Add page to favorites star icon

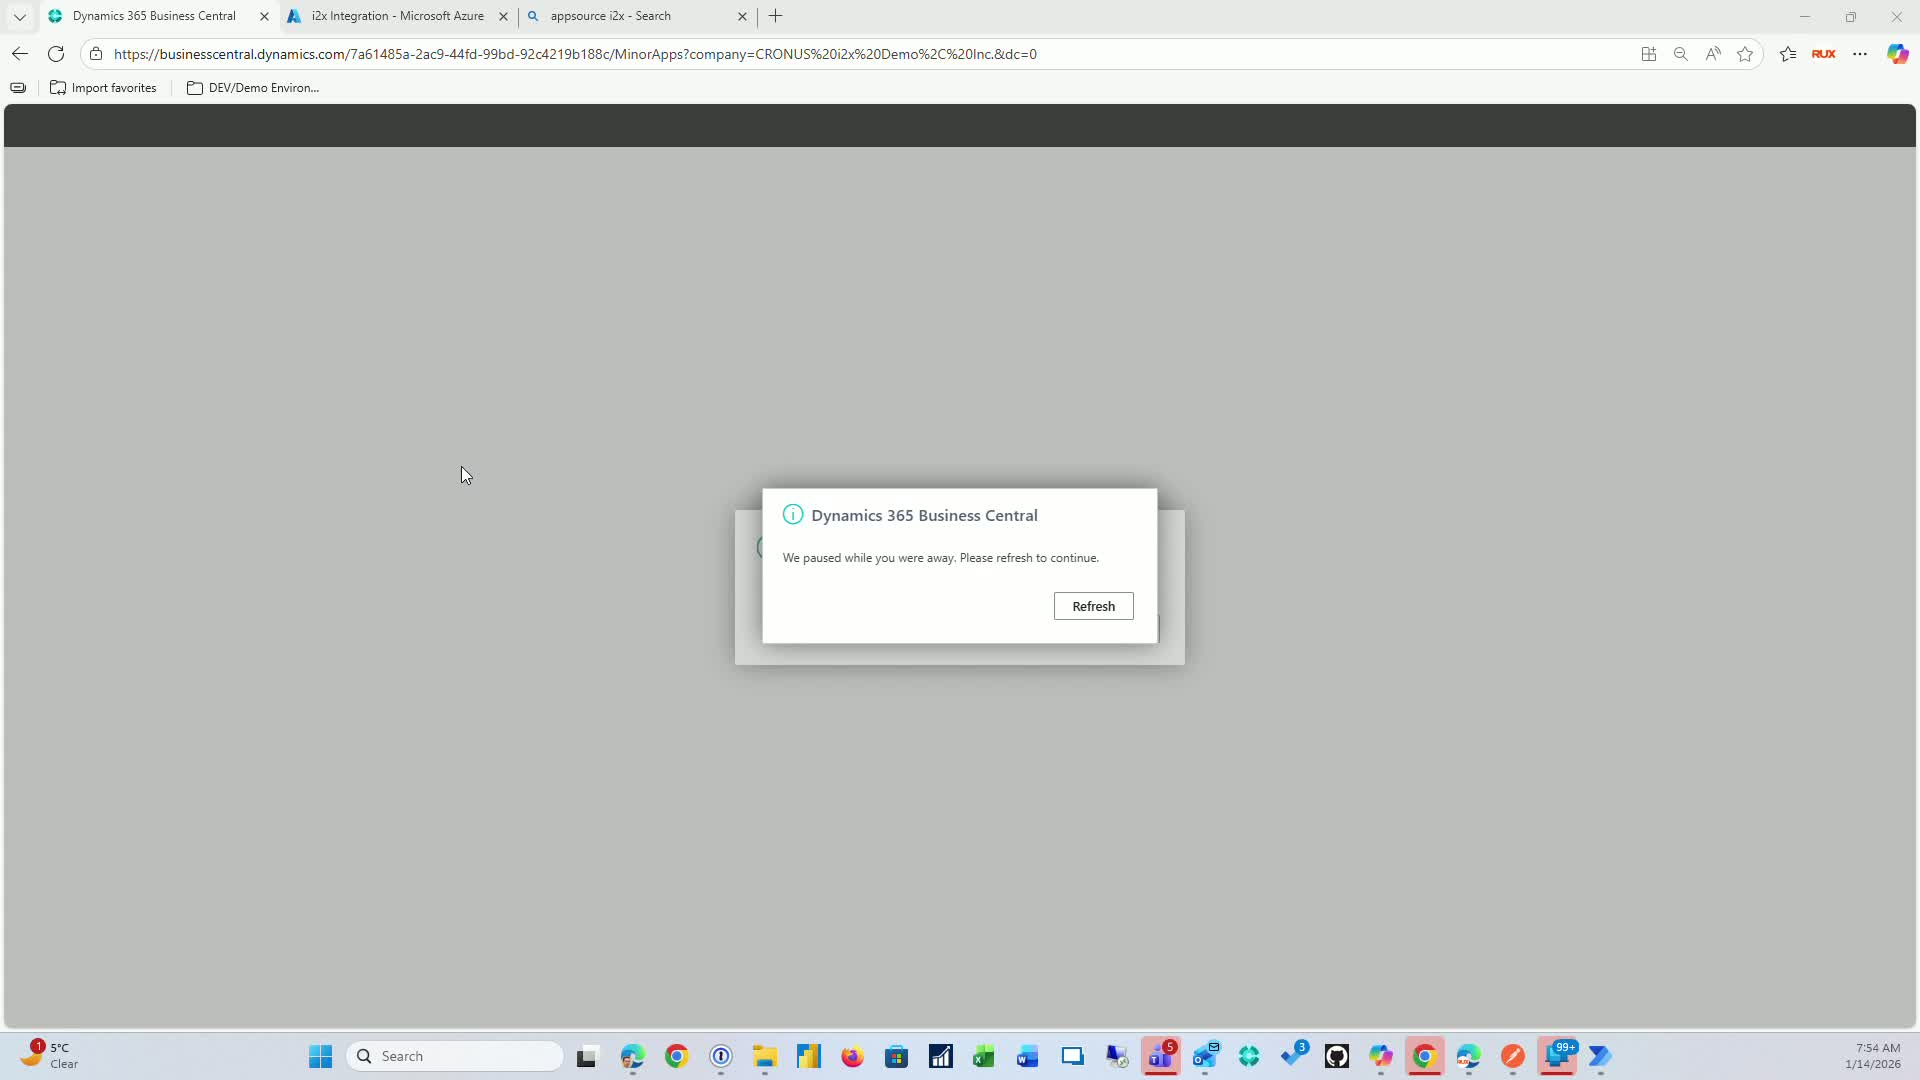(1745, 54)
